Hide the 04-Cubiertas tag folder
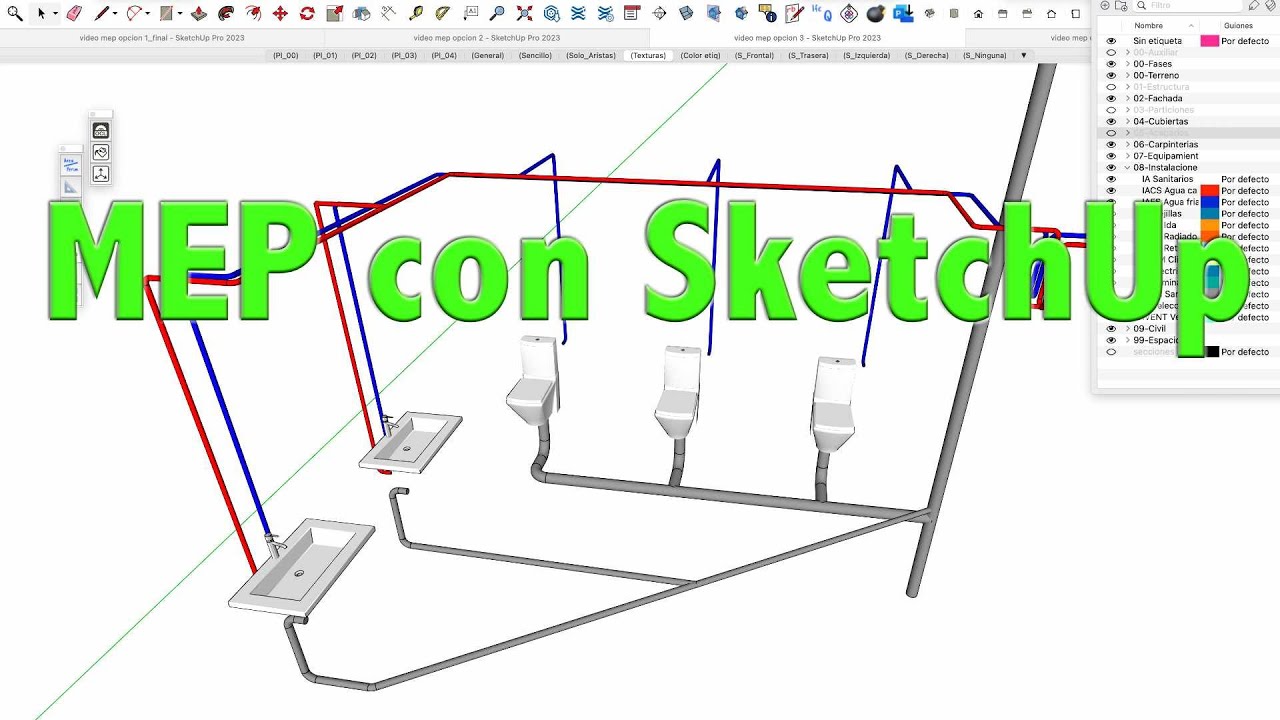Screen dimensions: 1280x720 click(x=1111, y=121)
